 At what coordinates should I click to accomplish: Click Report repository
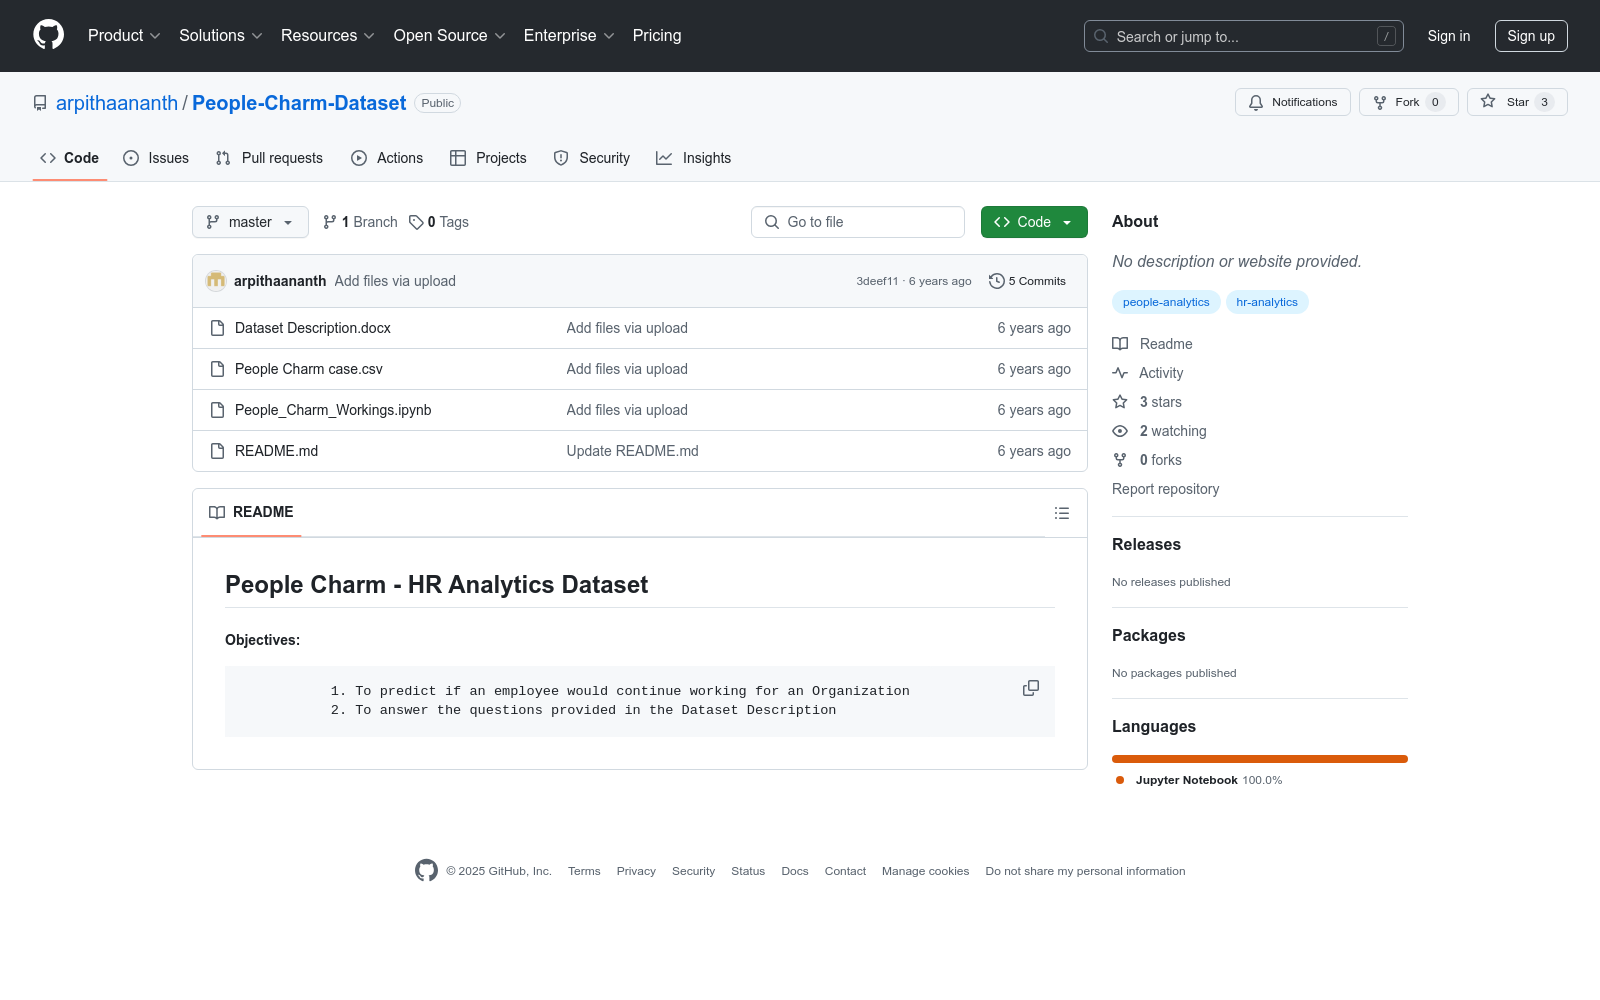click(x=1166, y=489)
